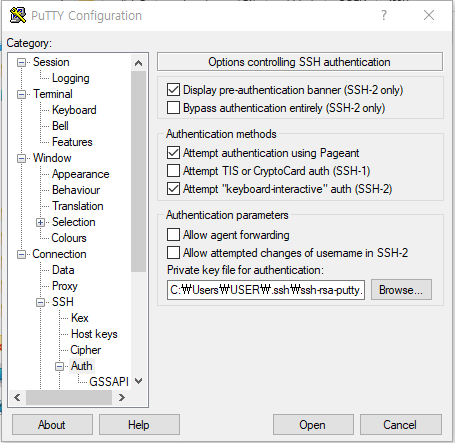Open the Behaviour category
Image resolution: width=455 pixels, height=443 pixels.
point(76,190)
